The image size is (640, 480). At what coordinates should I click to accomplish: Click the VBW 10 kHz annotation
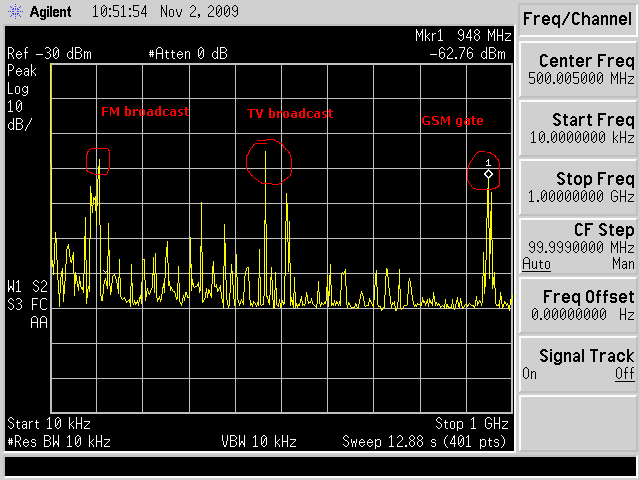259,442
